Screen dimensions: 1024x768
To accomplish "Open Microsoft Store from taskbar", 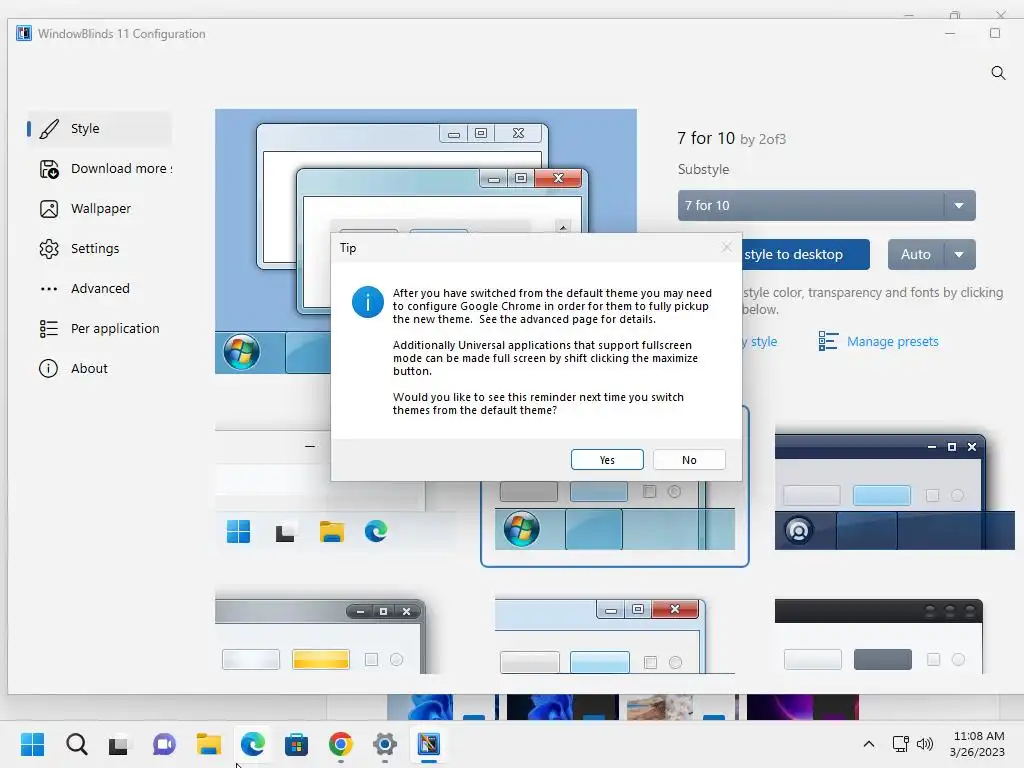I will click(x=296, y=744).
